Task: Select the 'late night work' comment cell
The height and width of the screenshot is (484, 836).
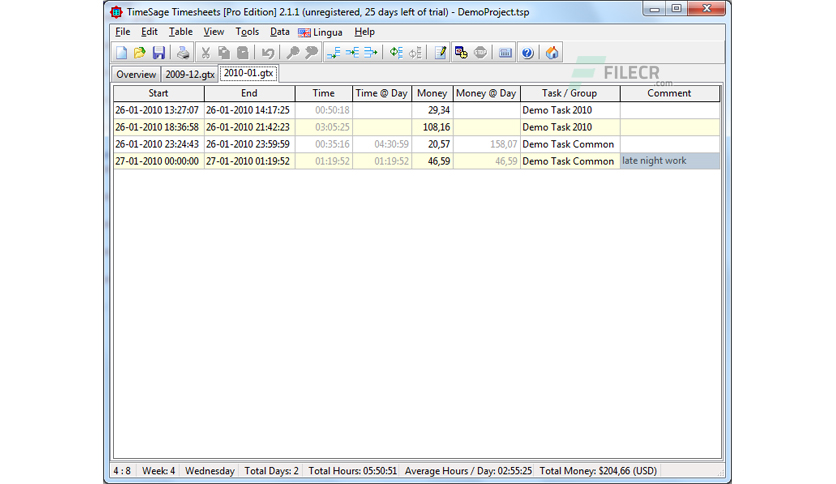Action: click(670, 161)
